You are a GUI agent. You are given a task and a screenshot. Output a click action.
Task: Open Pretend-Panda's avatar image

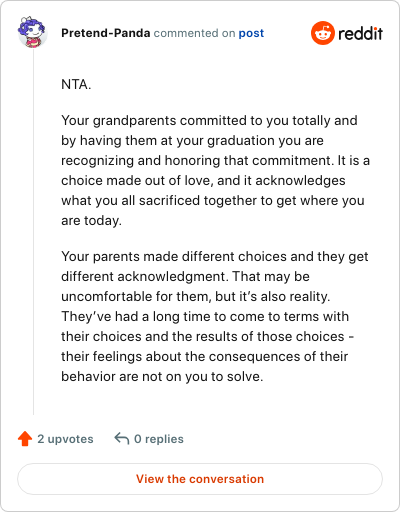pos(32,32)
